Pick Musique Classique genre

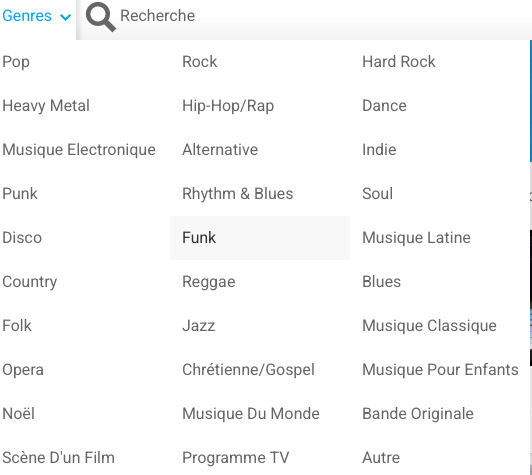tap(429, 326)
